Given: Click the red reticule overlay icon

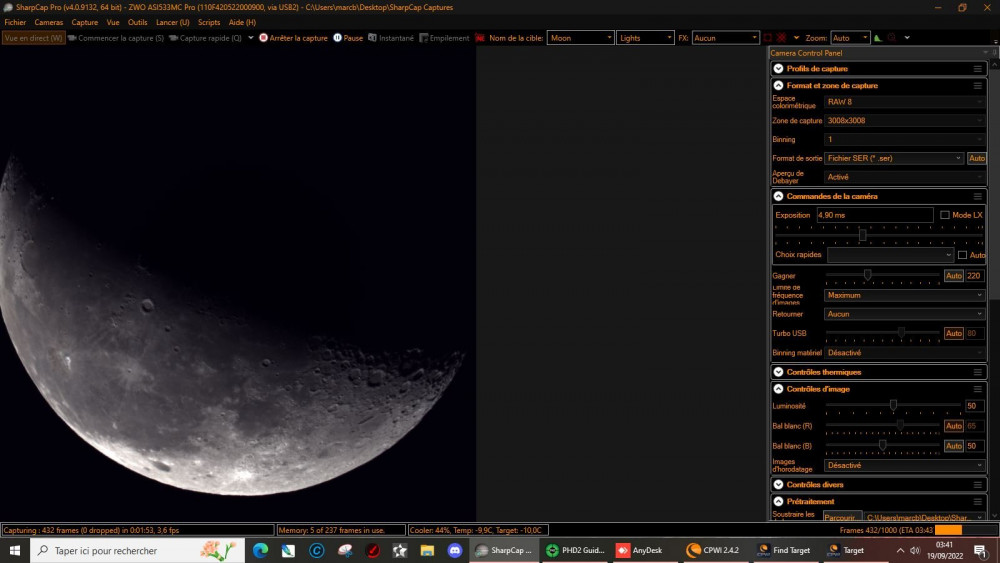Looking at the screenshot, I should [781, 38].
